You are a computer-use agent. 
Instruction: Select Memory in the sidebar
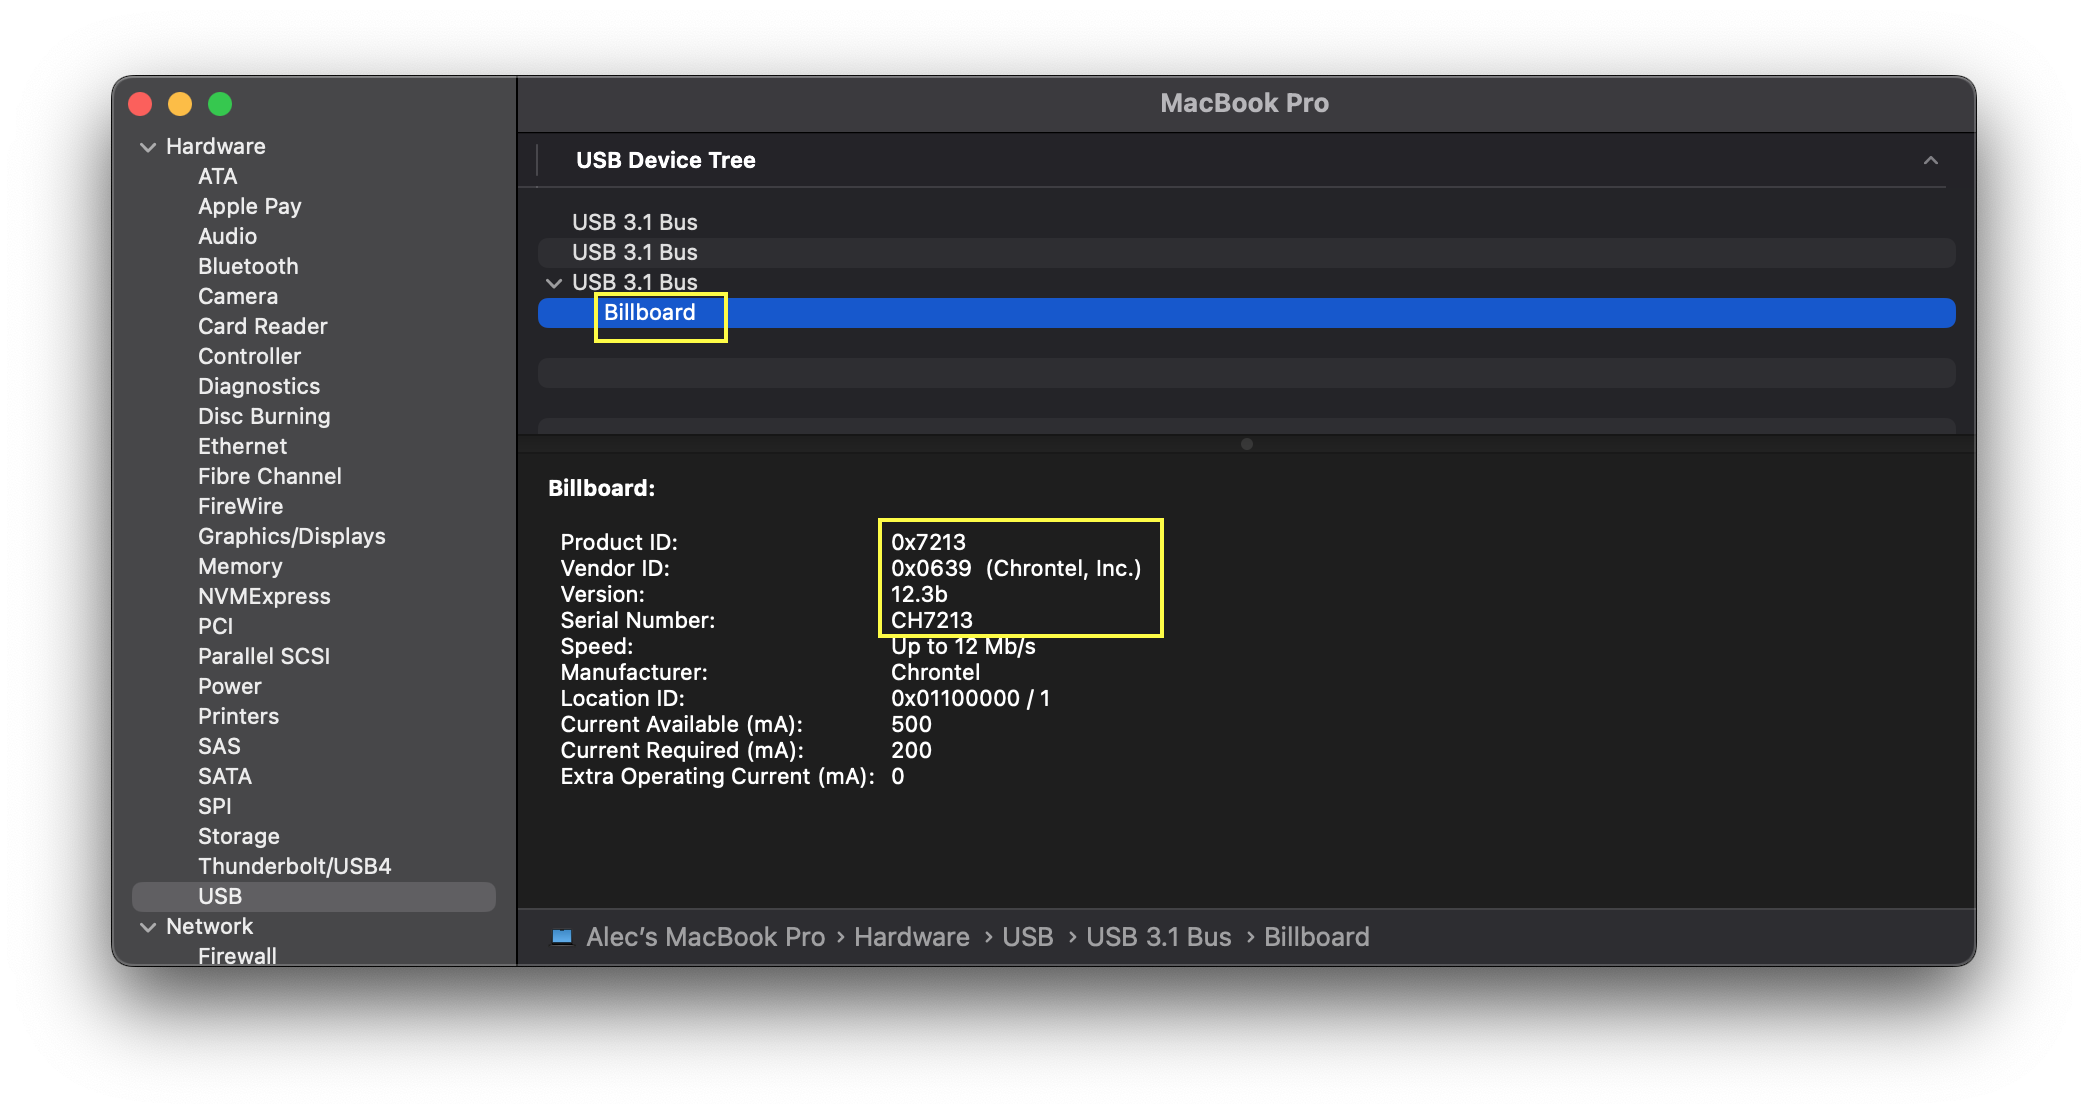coord(240,567)
